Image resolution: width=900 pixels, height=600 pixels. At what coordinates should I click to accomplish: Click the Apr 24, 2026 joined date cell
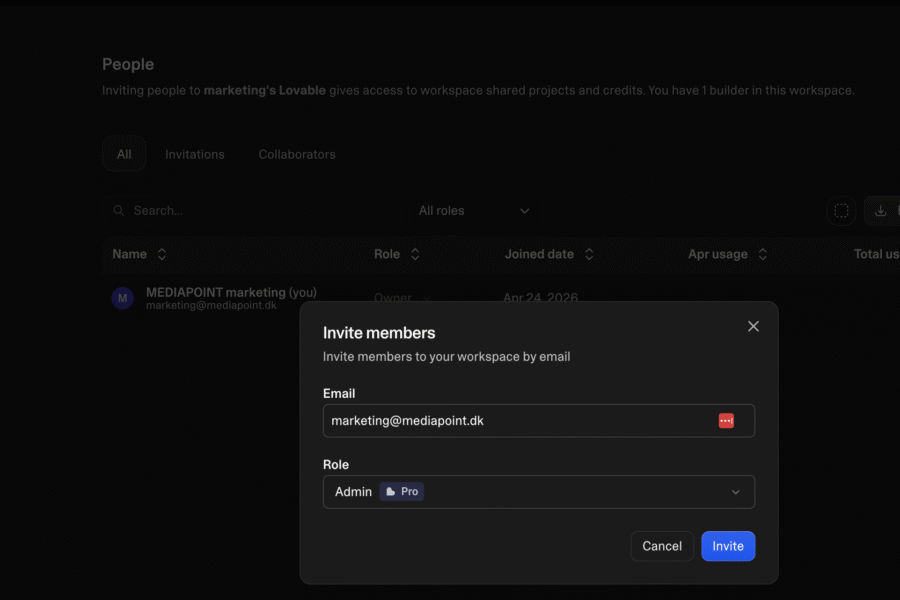[540, 297]
